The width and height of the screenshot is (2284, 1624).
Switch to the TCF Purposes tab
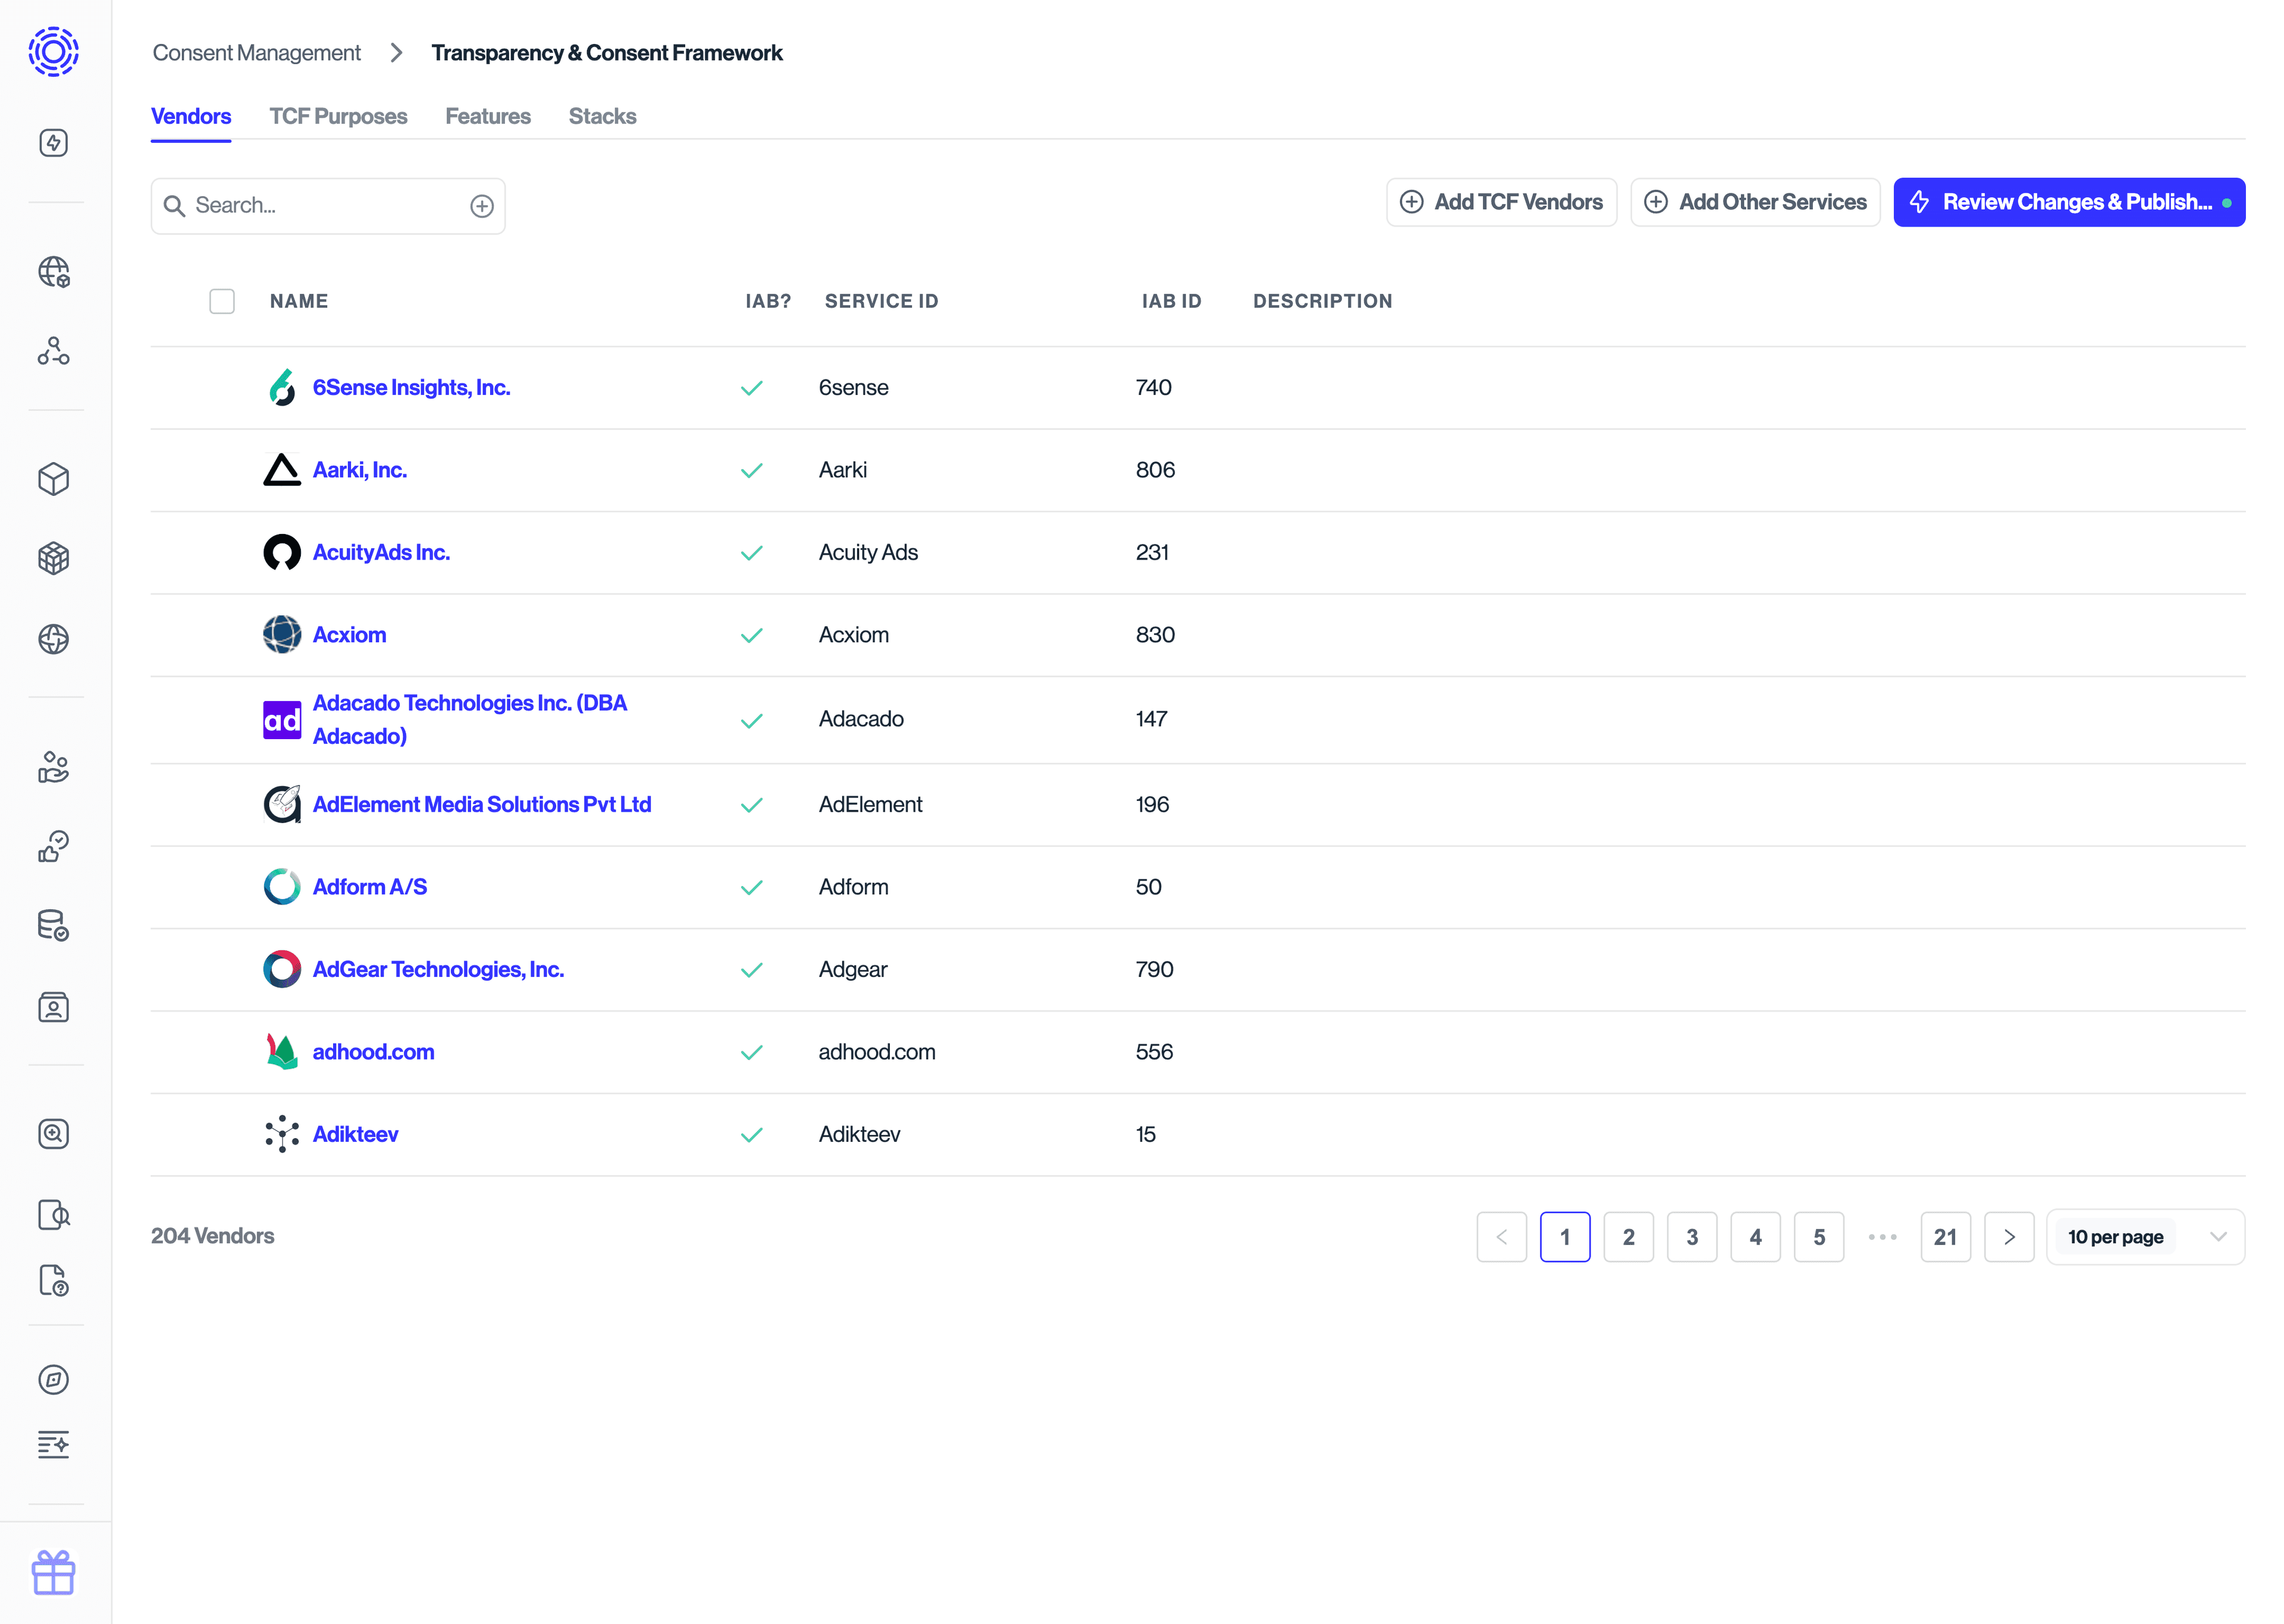tap(338, 116)
